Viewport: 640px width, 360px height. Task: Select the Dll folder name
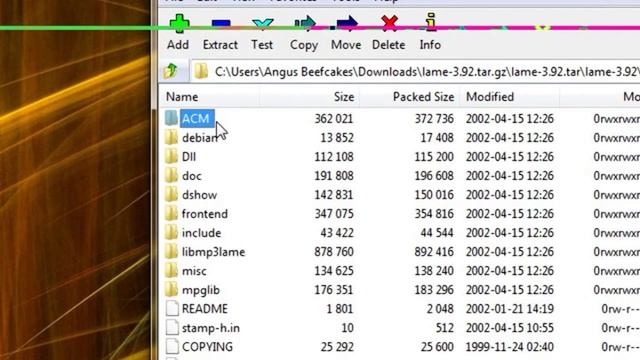189,157
